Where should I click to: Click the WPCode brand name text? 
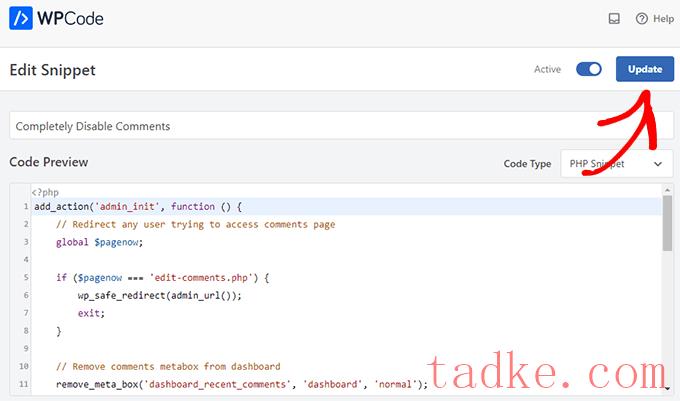72,19
